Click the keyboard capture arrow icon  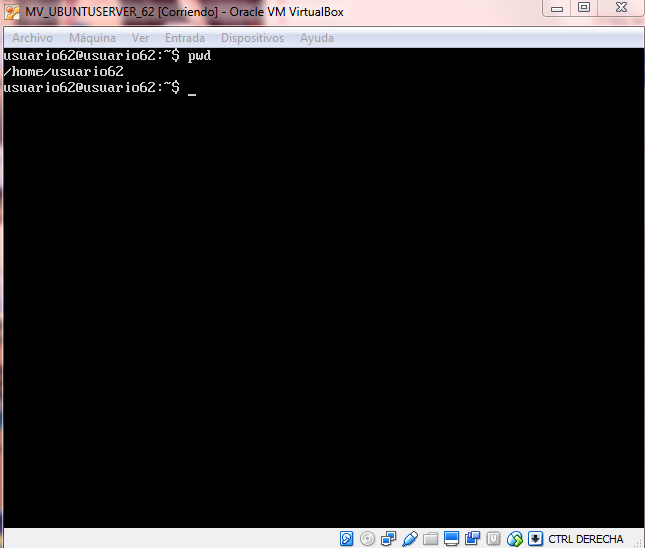pos(535,539)
